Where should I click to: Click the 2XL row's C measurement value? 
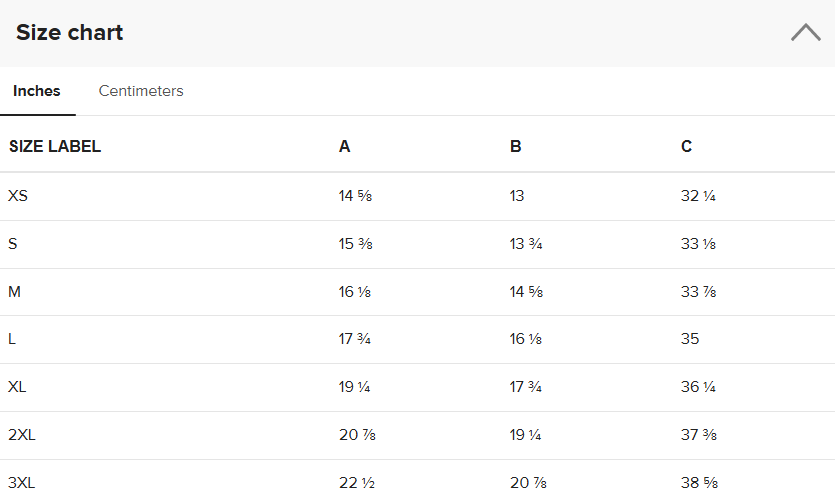point(698,435)
